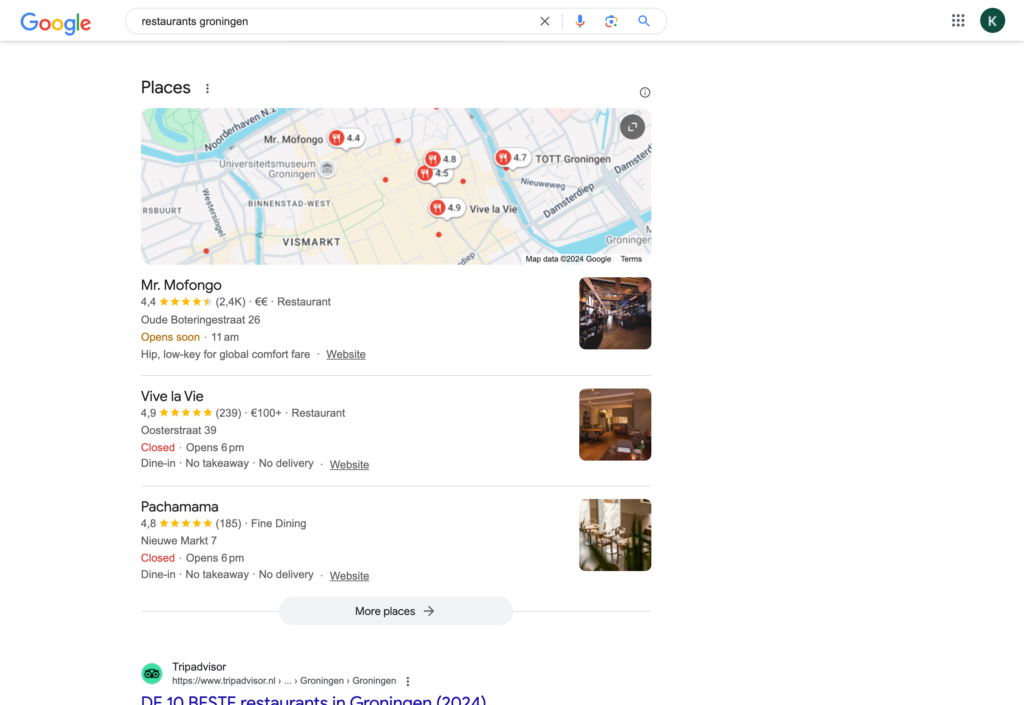
Task: Click tripadvisor.nl URL breadcrumb
Action: tap(284, 681)
